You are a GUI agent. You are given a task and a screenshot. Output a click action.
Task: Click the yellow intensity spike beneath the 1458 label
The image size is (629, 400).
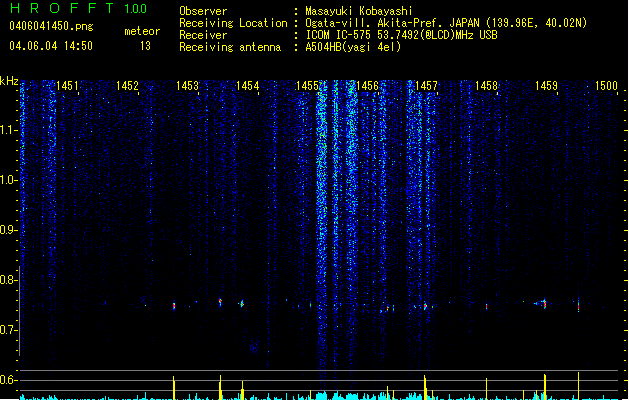tap(487, 388)
